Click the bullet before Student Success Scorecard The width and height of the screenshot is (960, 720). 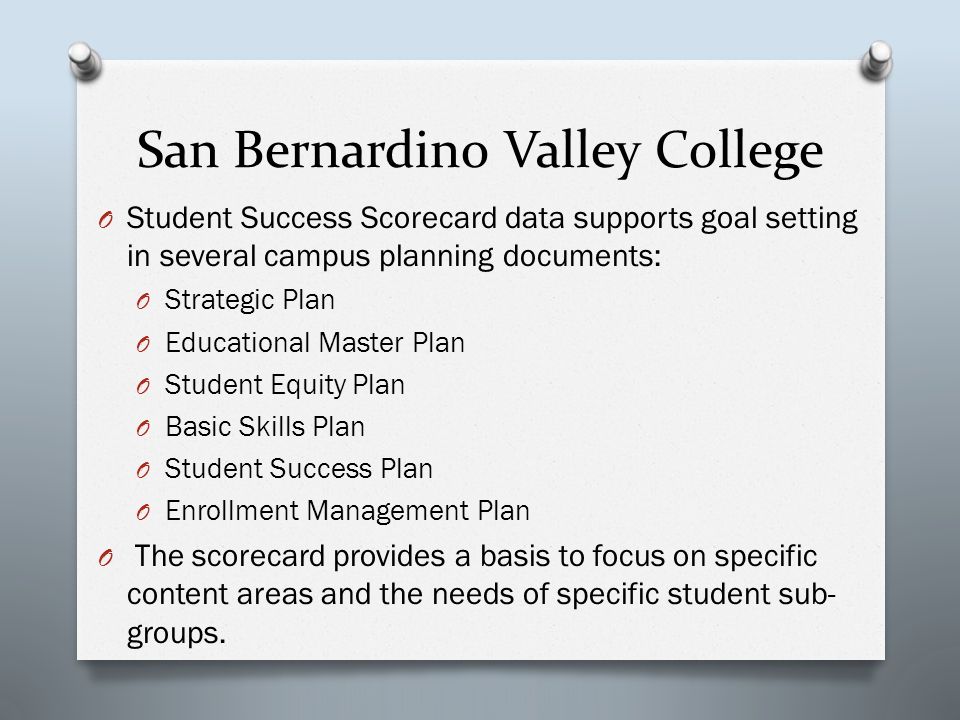(x=106, y=220)
